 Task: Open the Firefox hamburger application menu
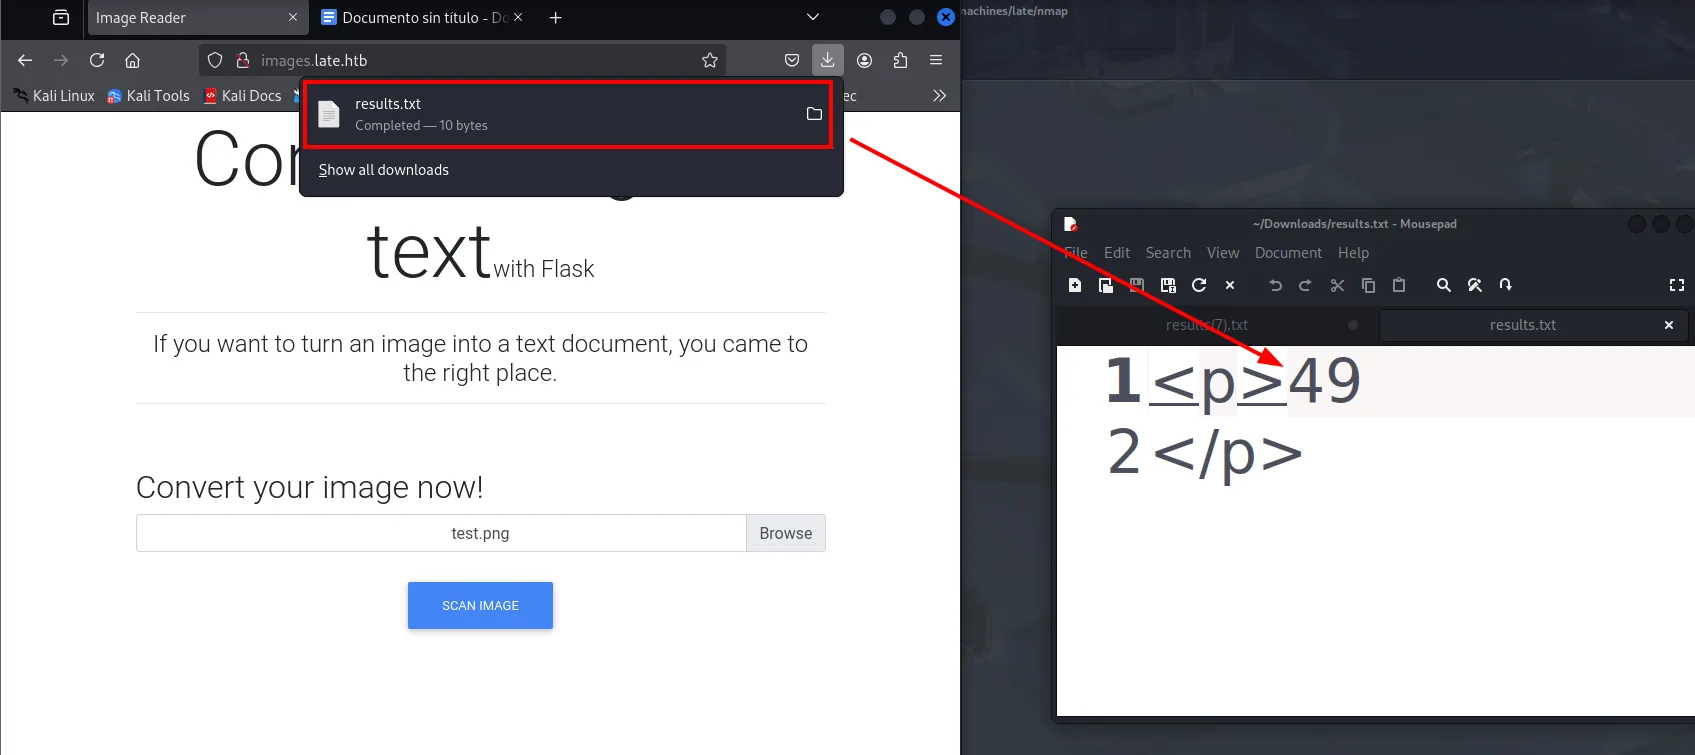click(936, 60)
